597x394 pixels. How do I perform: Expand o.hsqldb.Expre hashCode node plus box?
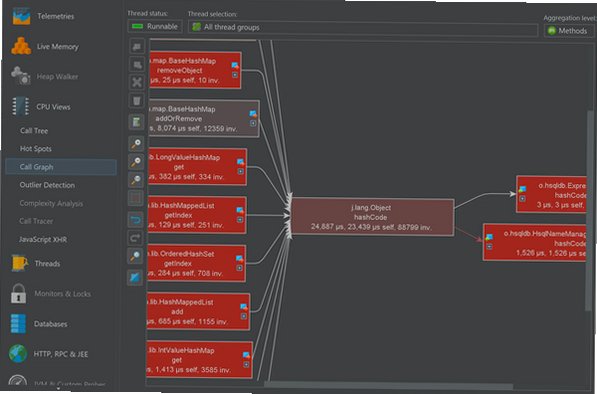[522, 198]
